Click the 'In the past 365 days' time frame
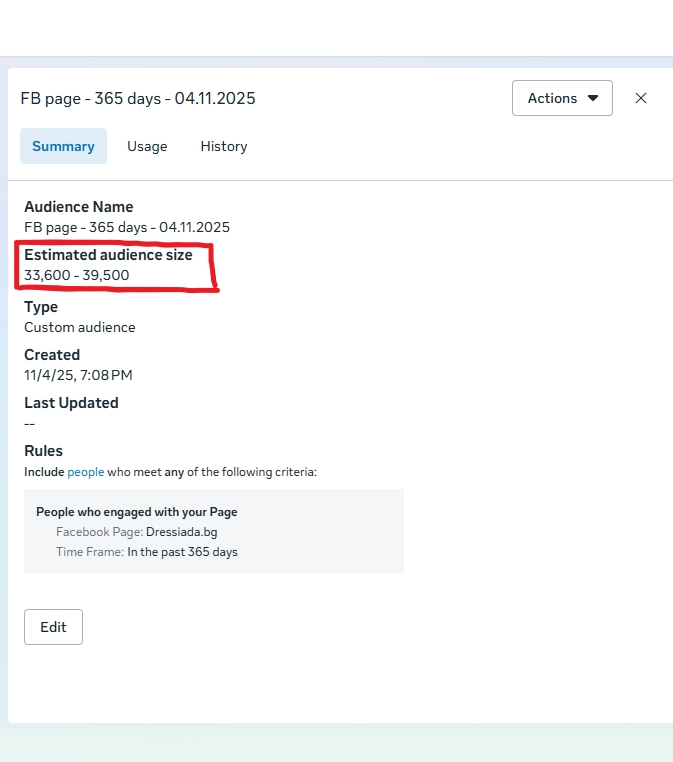Viewport: 673px width, 762px height. click(x=182, y=551)
